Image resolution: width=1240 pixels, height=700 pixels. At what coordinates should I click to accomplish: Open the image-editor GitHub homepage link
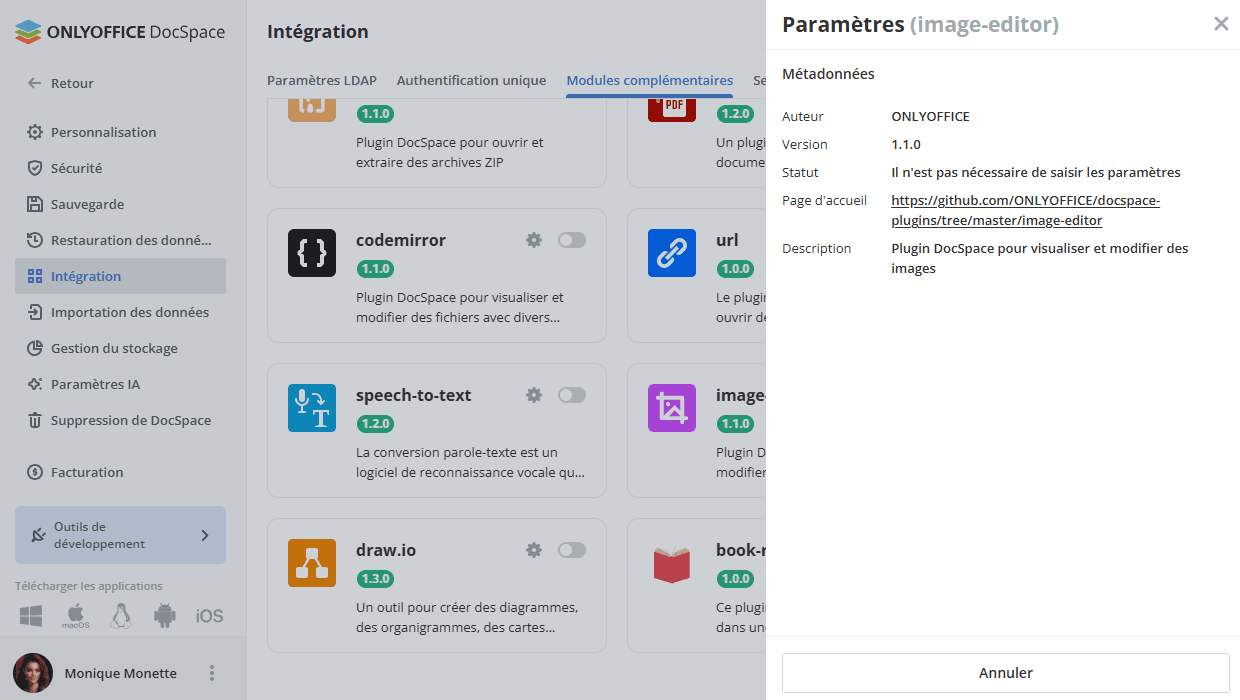tap(1025, 210)
